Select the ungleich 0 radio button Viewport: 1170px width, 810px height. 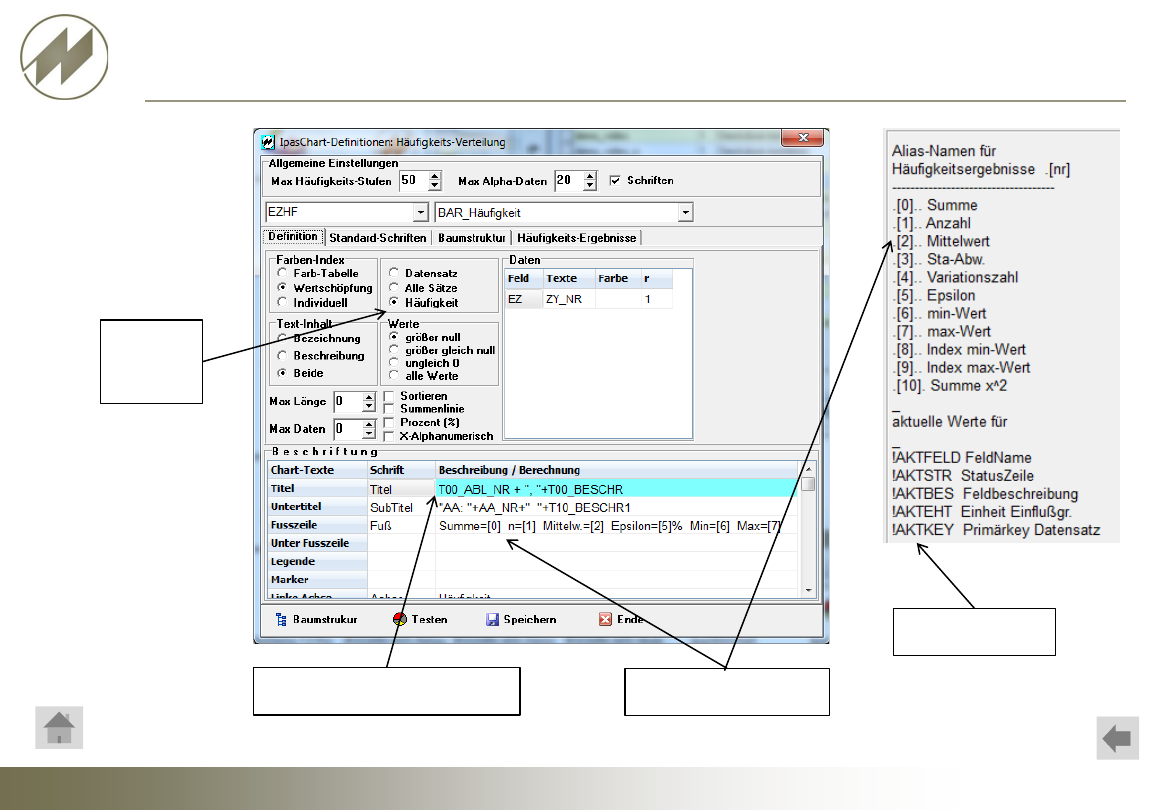click(x=394, y=362)
